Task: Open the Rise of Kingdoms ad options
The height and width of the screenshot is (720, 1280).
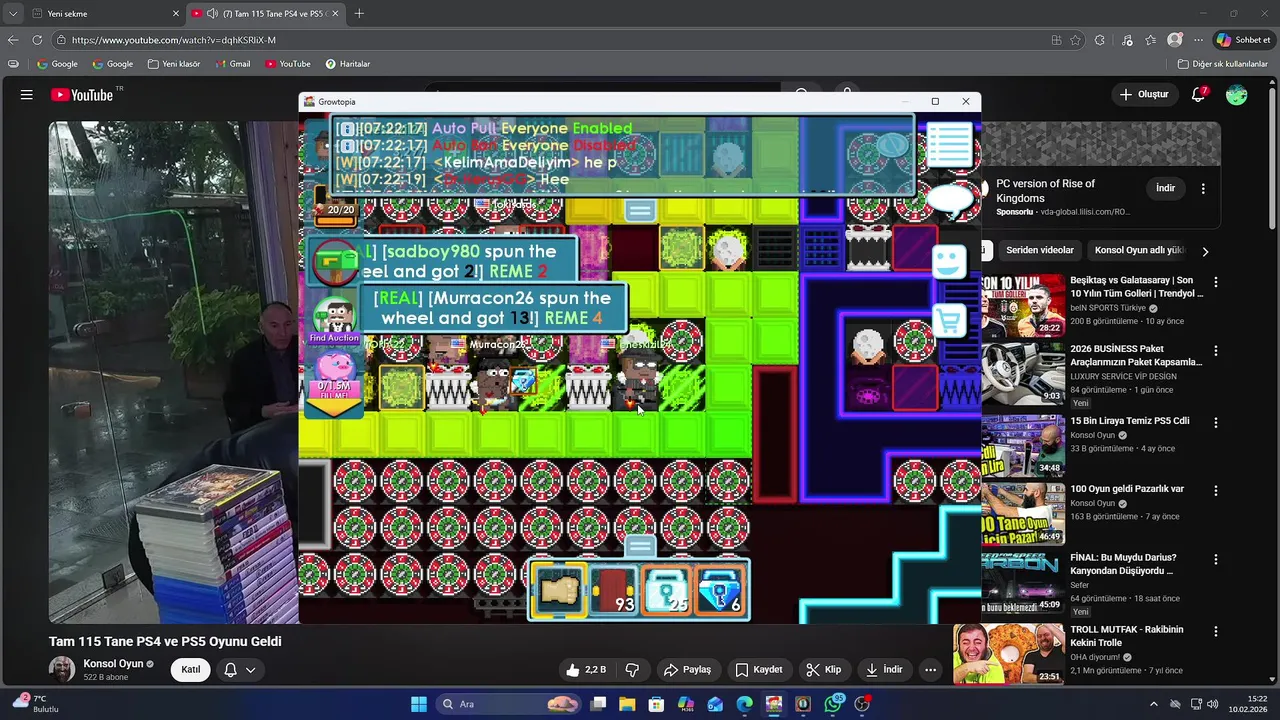Action: pos(1203,188)
